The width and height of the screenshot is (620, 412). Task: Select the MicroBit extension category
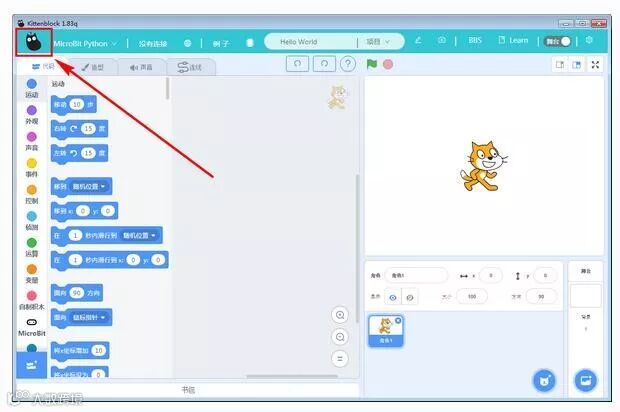32,327
